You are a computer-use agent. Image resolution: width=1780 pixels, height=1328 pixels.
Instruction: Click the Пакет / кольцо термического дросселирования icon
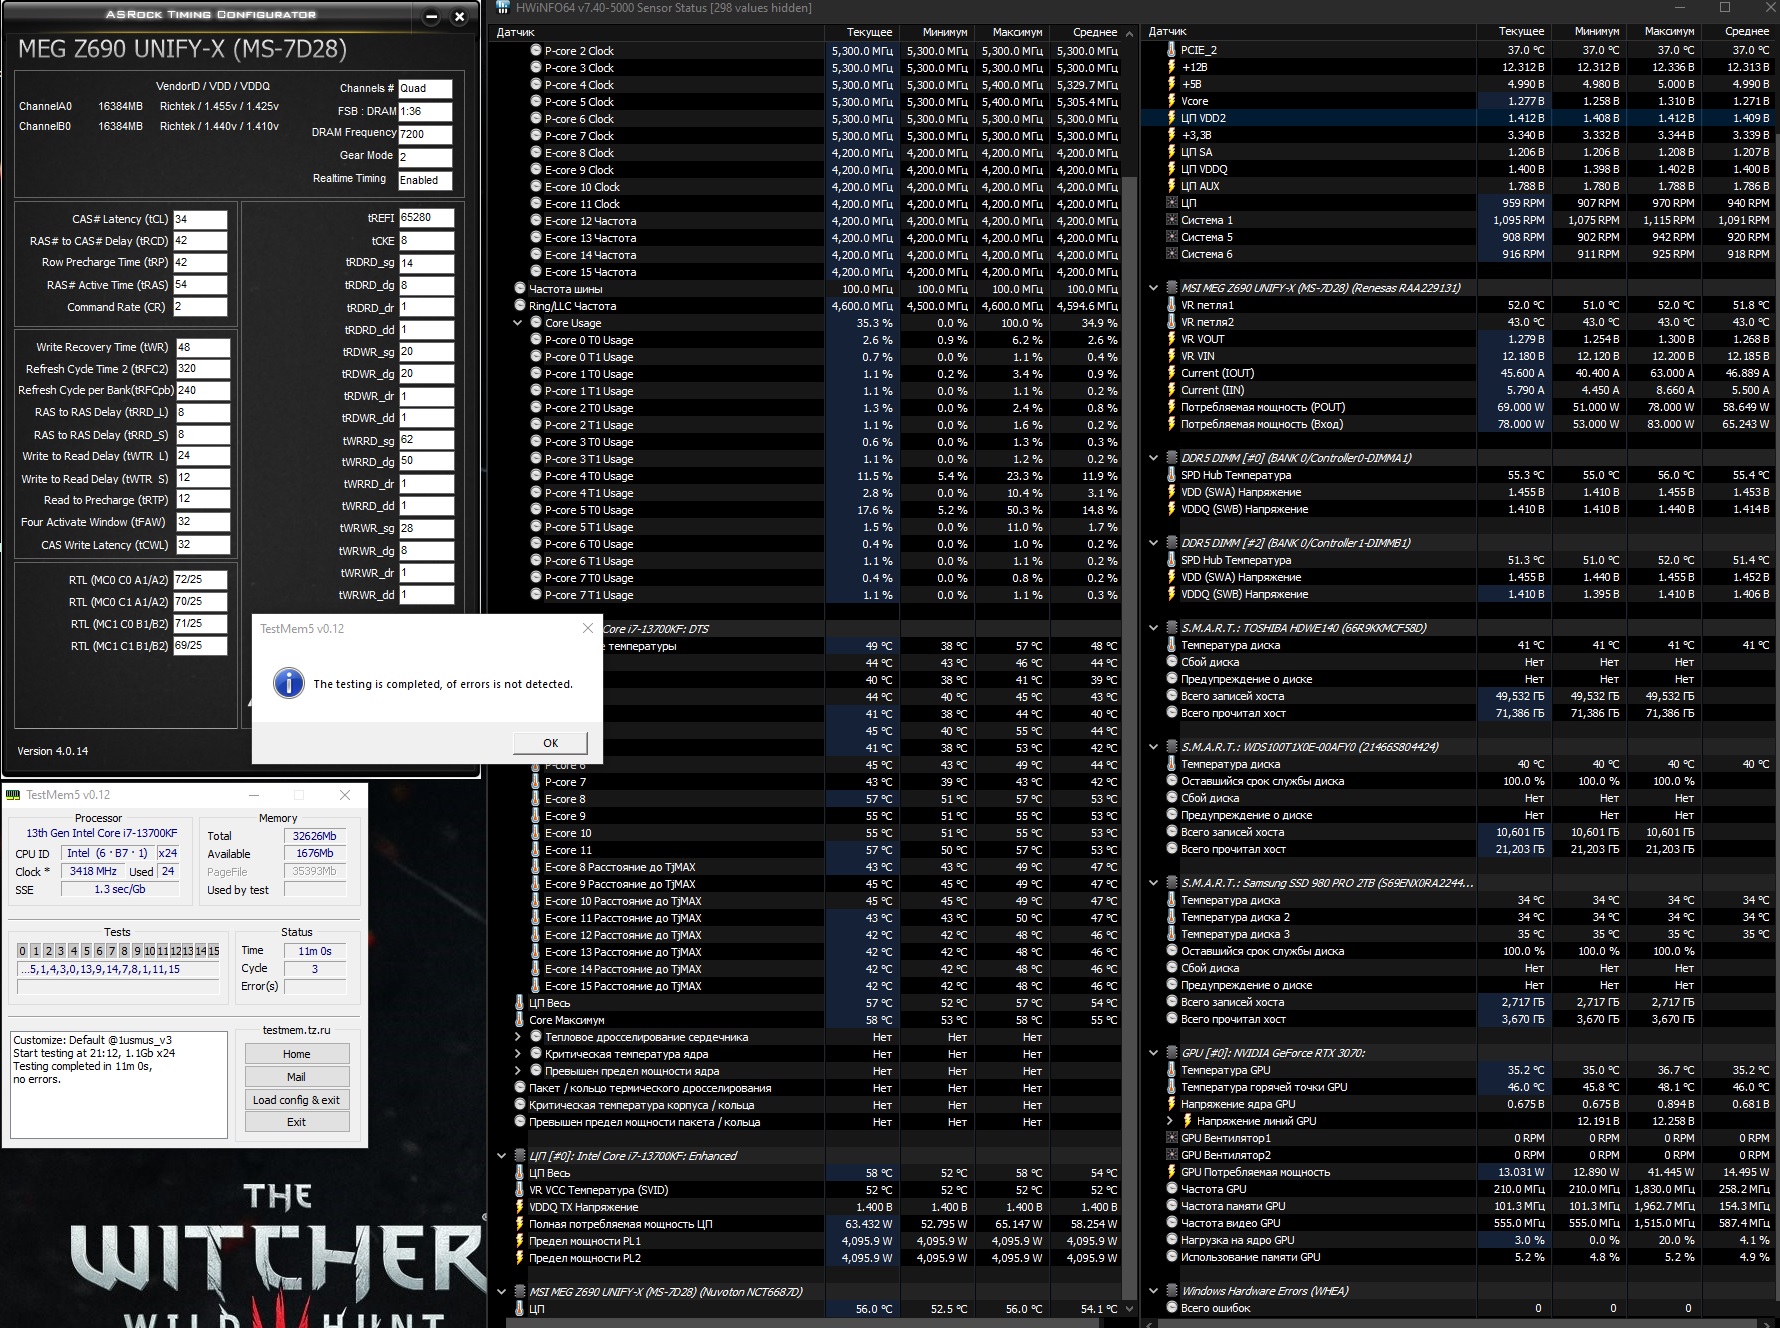[520, 1088]
